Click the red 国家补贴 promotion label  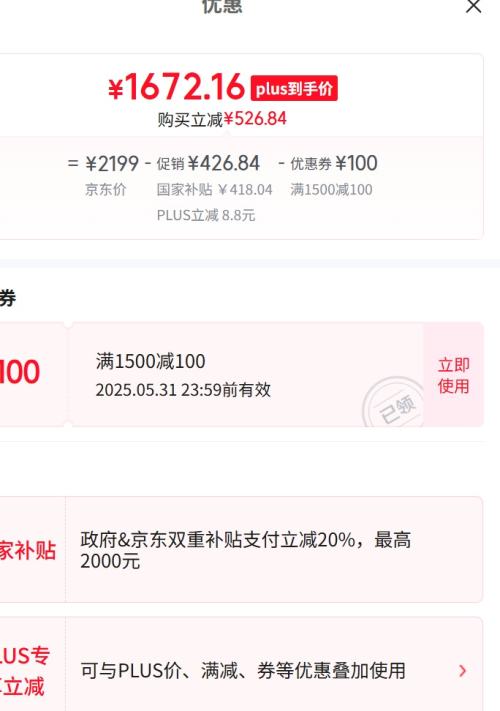[x=28, y=550]
